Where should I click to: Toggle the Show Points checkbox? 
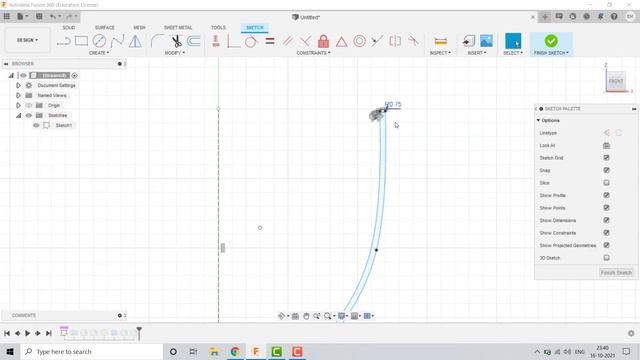[607, 208]
